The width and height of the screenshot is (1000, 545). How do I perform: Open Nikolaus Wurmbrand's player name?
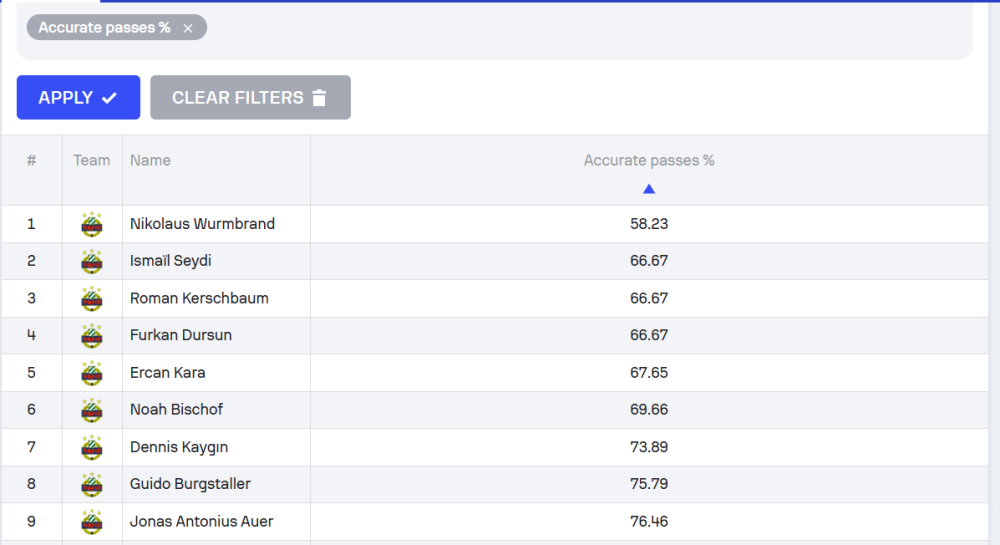[202, 224]
